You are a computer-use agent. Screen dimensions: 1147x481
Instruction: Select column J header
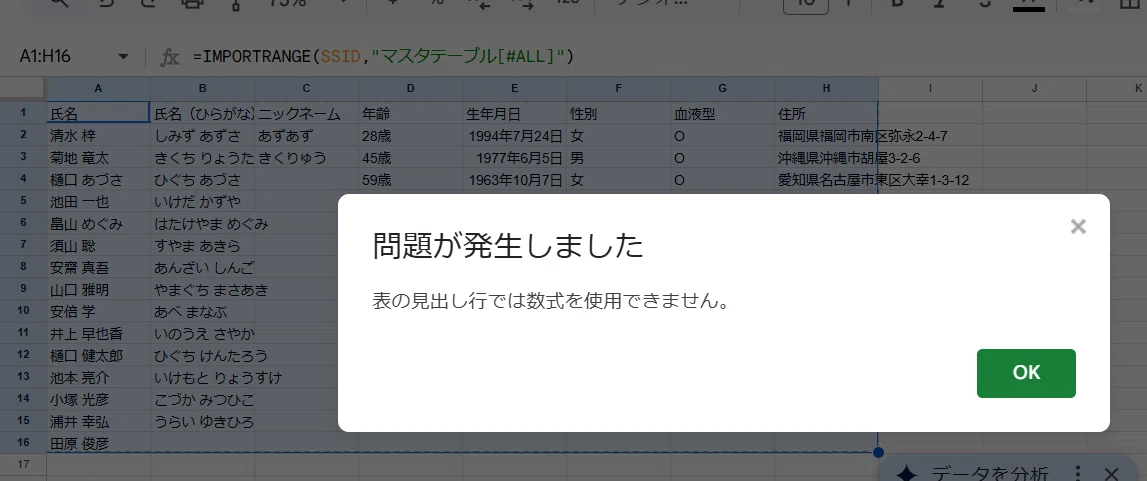1034,88
